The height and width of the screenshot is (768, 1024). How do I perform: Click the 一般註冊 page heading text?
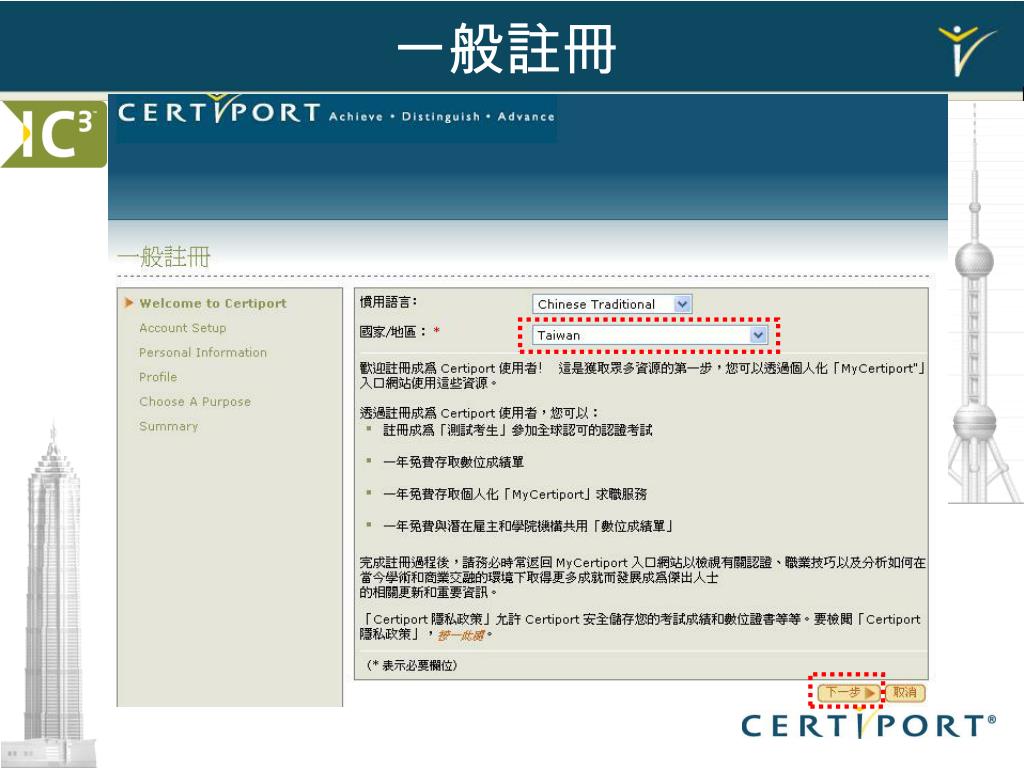164,257
